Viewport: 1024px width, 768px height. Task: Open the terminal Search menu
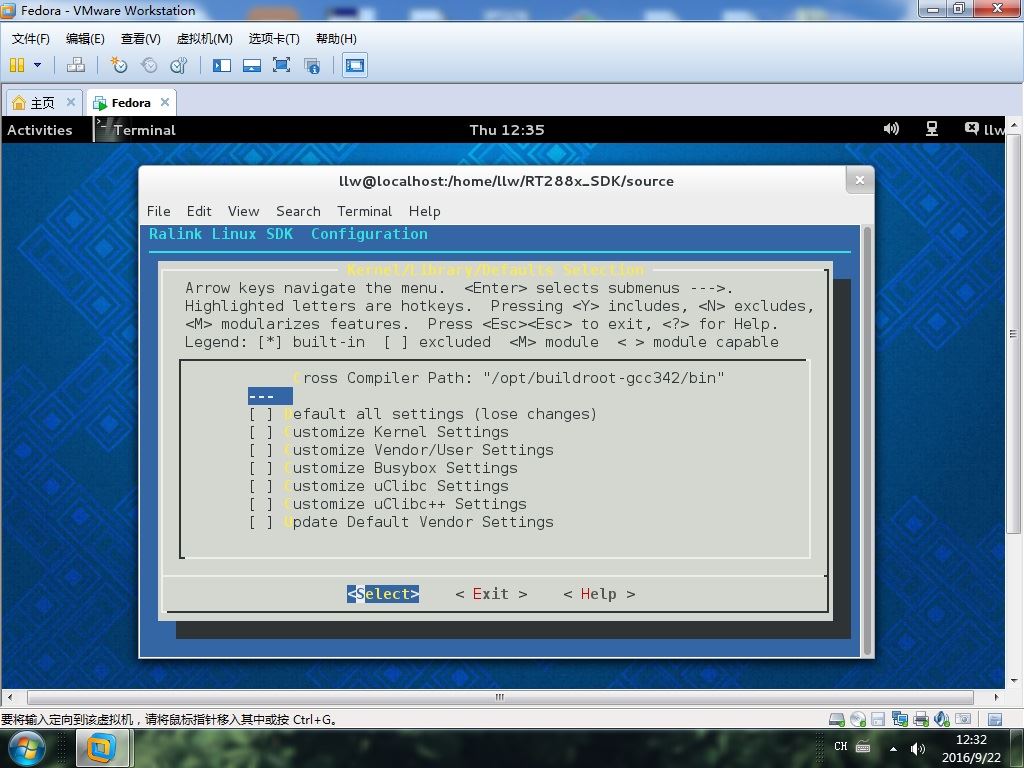(x=298, y=211)
